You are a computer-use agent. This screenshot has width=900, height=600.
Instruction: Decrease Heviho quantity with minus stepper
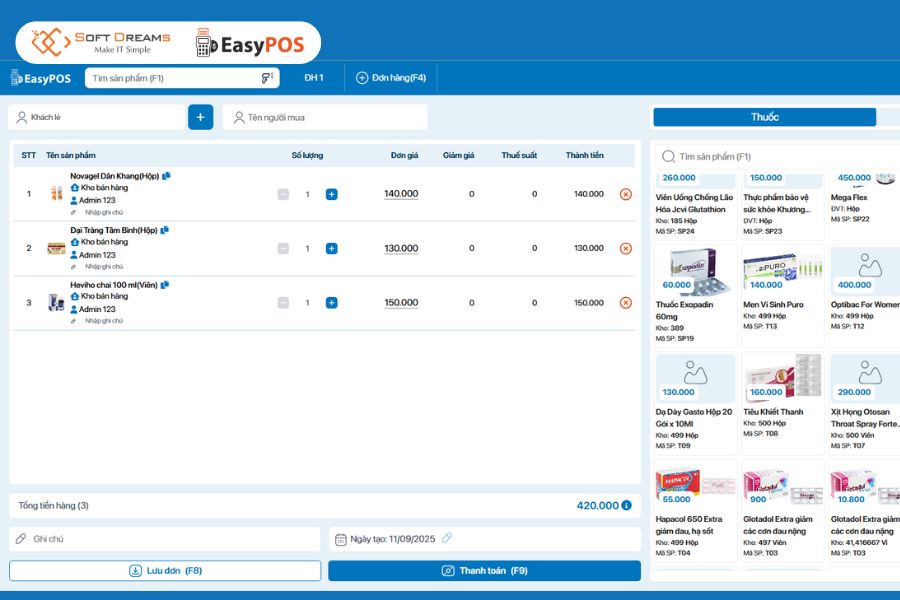[x=284, y=302]
